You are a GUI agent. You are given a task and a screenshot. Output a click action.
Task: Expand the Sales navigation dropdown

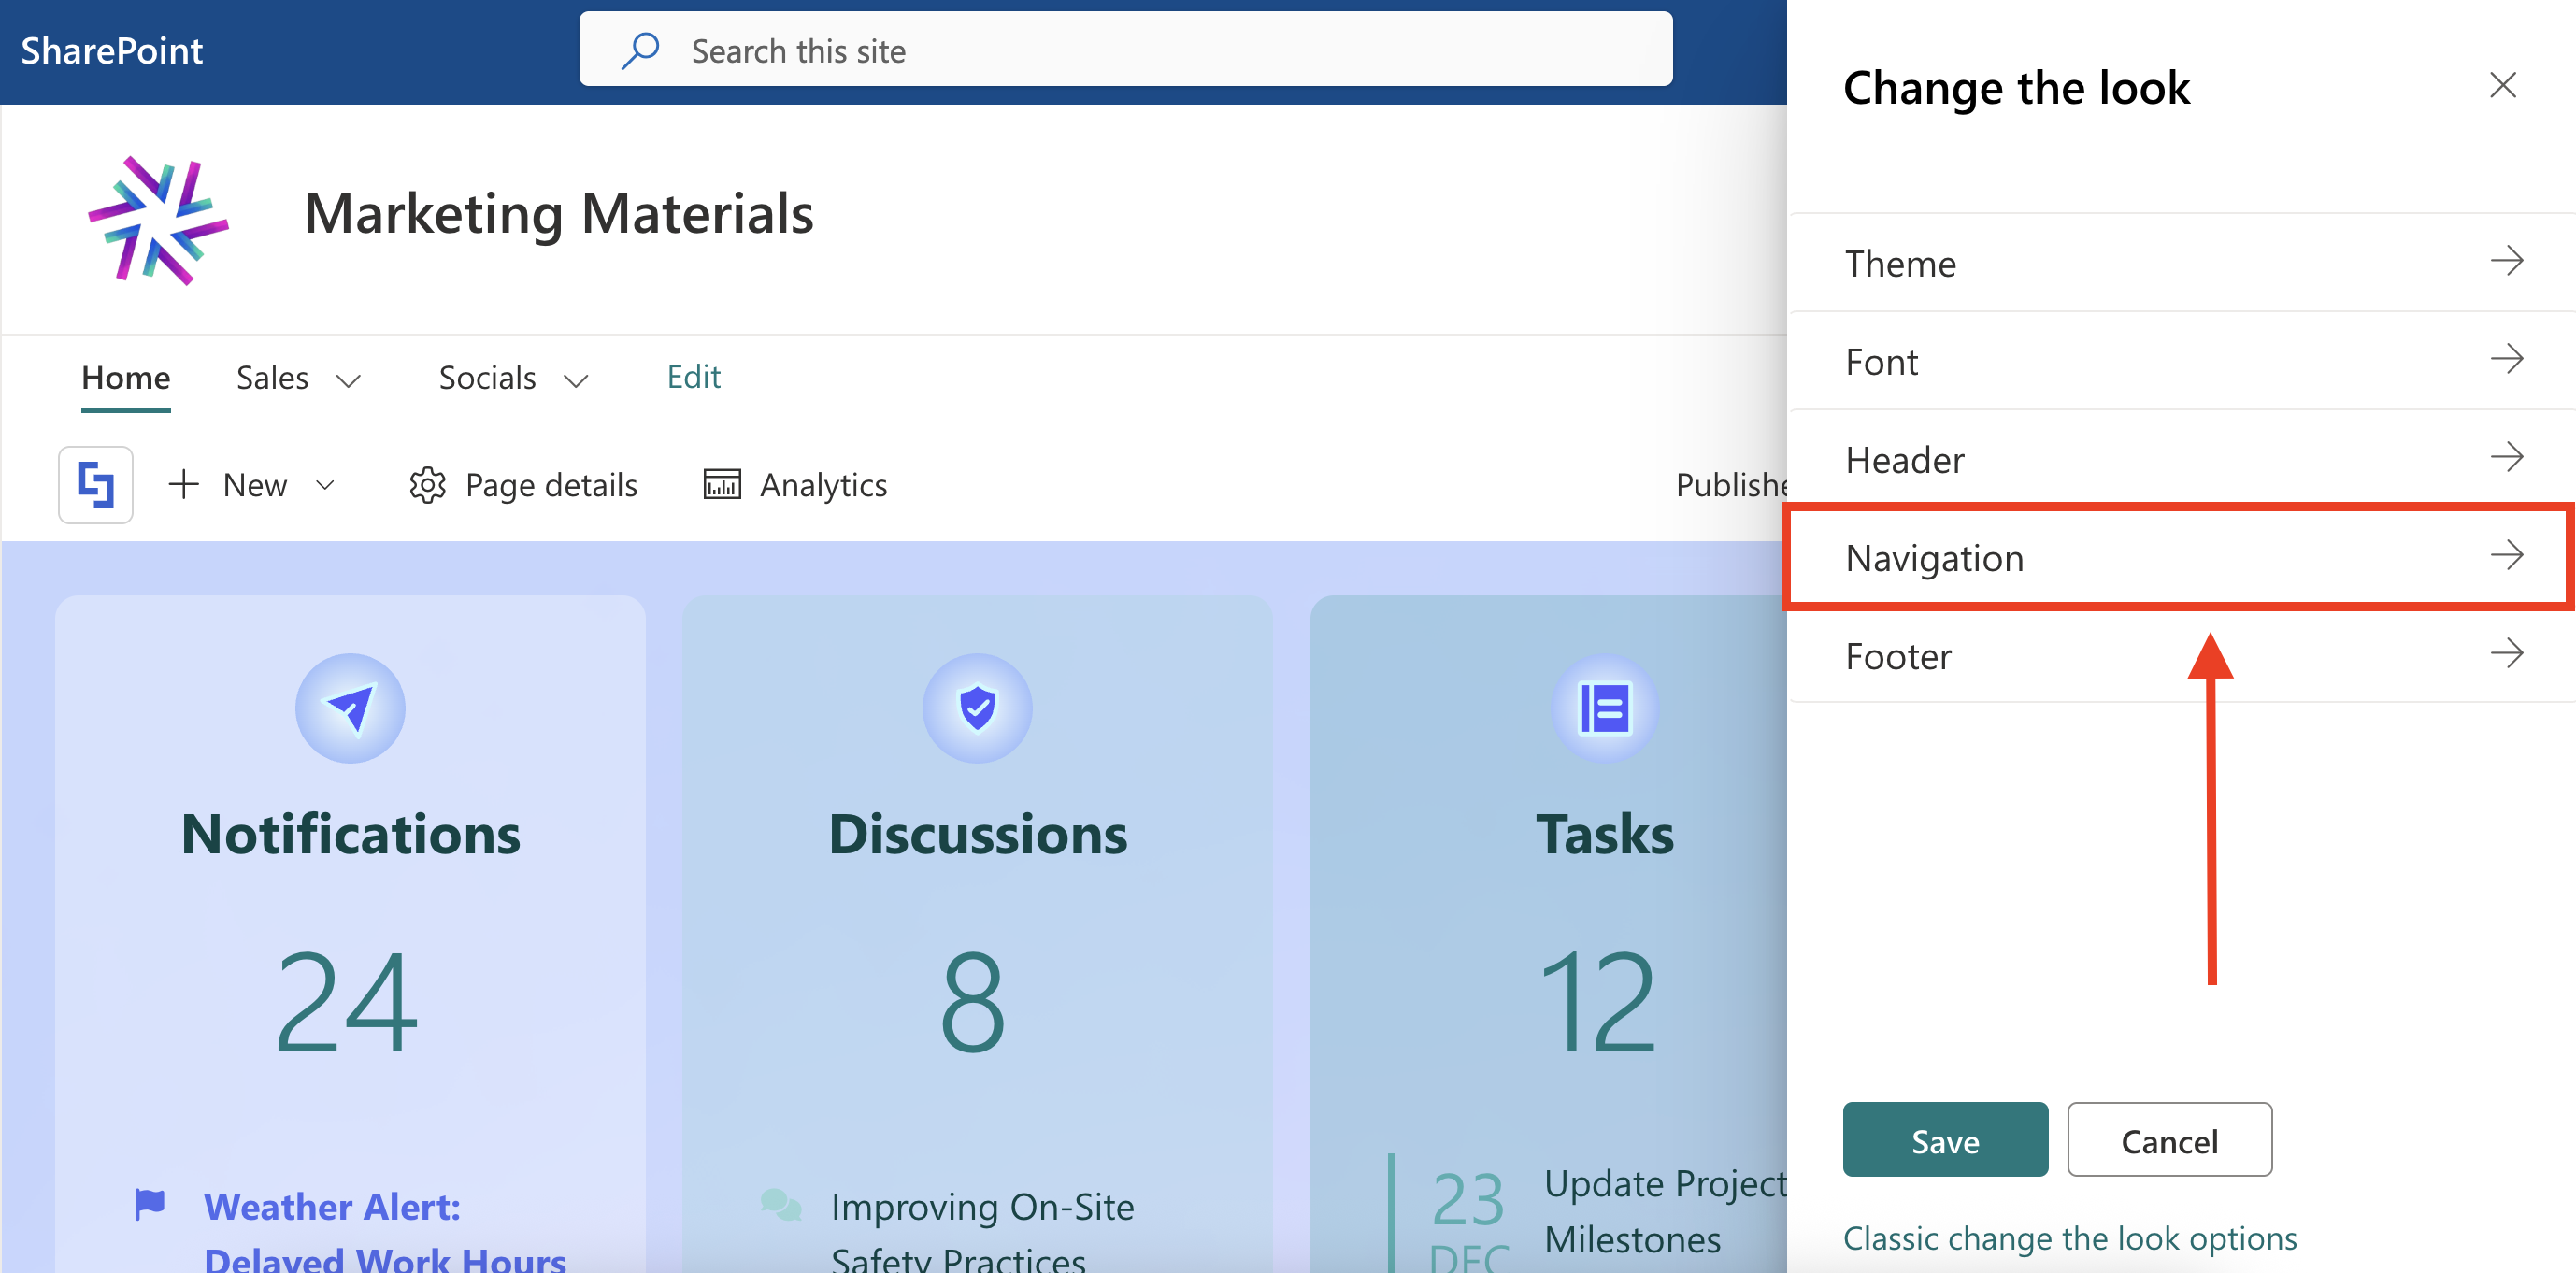348,380
